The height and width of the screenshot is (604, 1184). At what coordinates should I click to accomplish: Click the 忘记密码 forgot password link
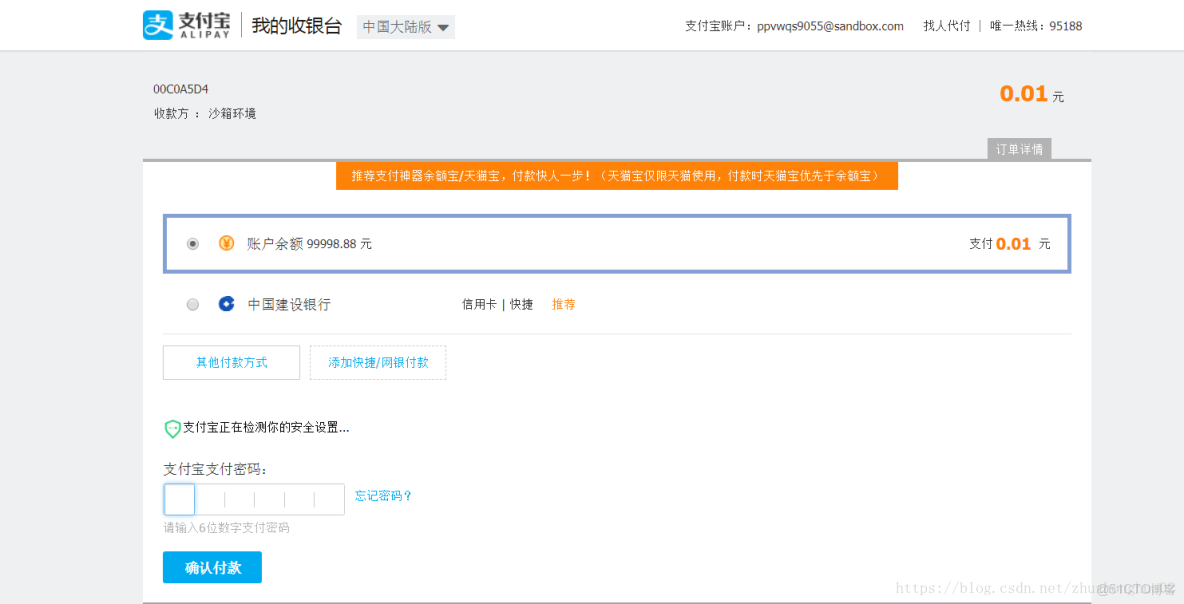383,498
